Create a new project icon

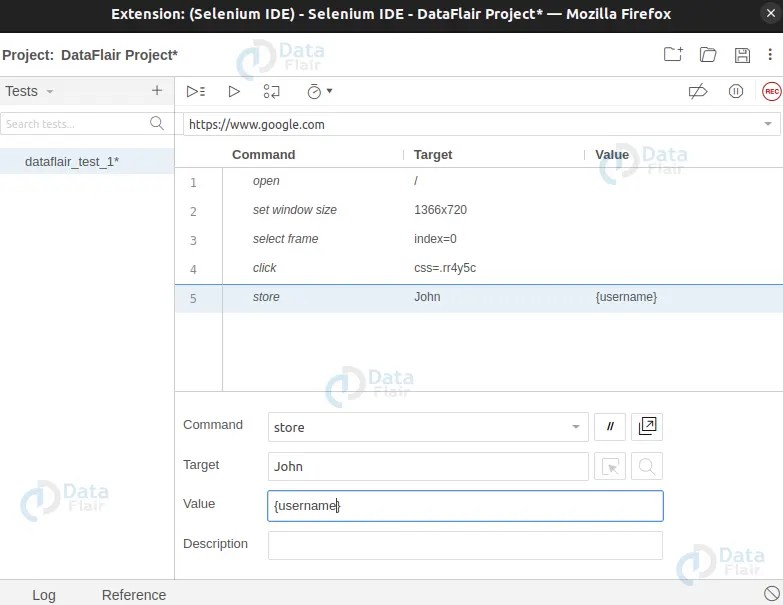[673, 54]
